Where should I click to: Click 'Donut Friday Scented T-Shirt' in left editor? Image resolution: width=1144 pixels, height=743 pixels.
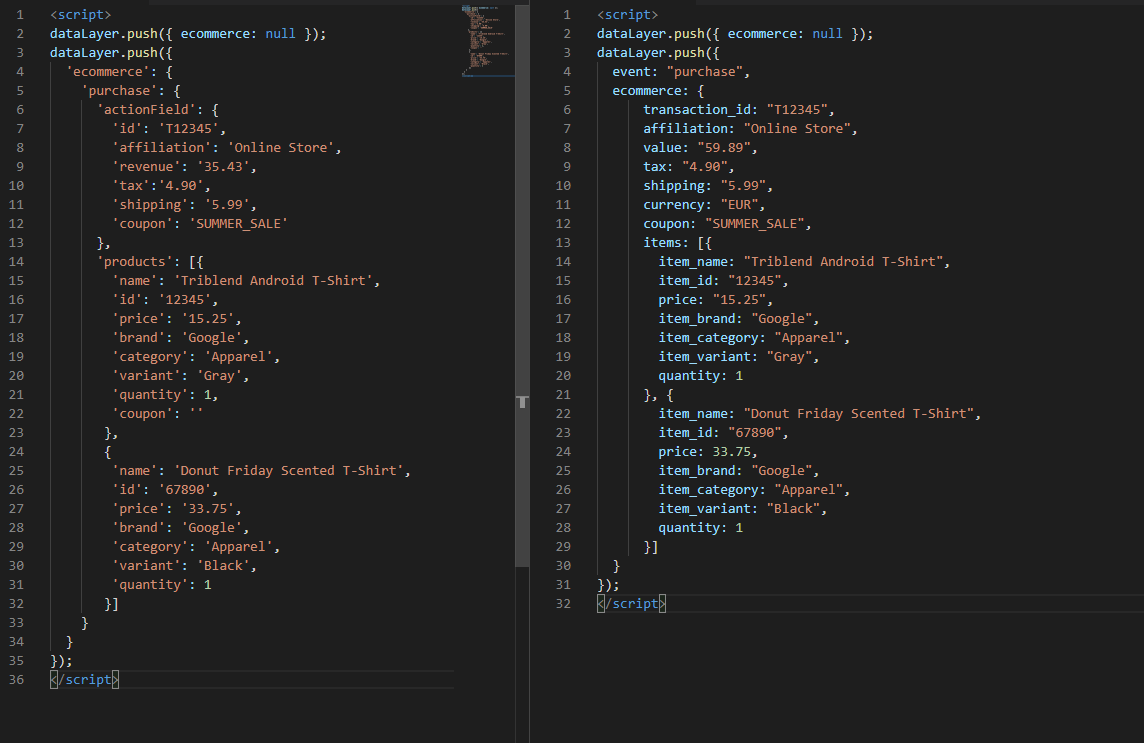pos(292,471)
